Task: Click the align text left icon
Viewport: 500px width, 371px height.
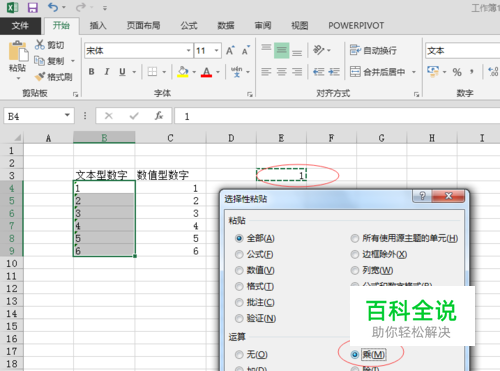Action: click(266, 72)
